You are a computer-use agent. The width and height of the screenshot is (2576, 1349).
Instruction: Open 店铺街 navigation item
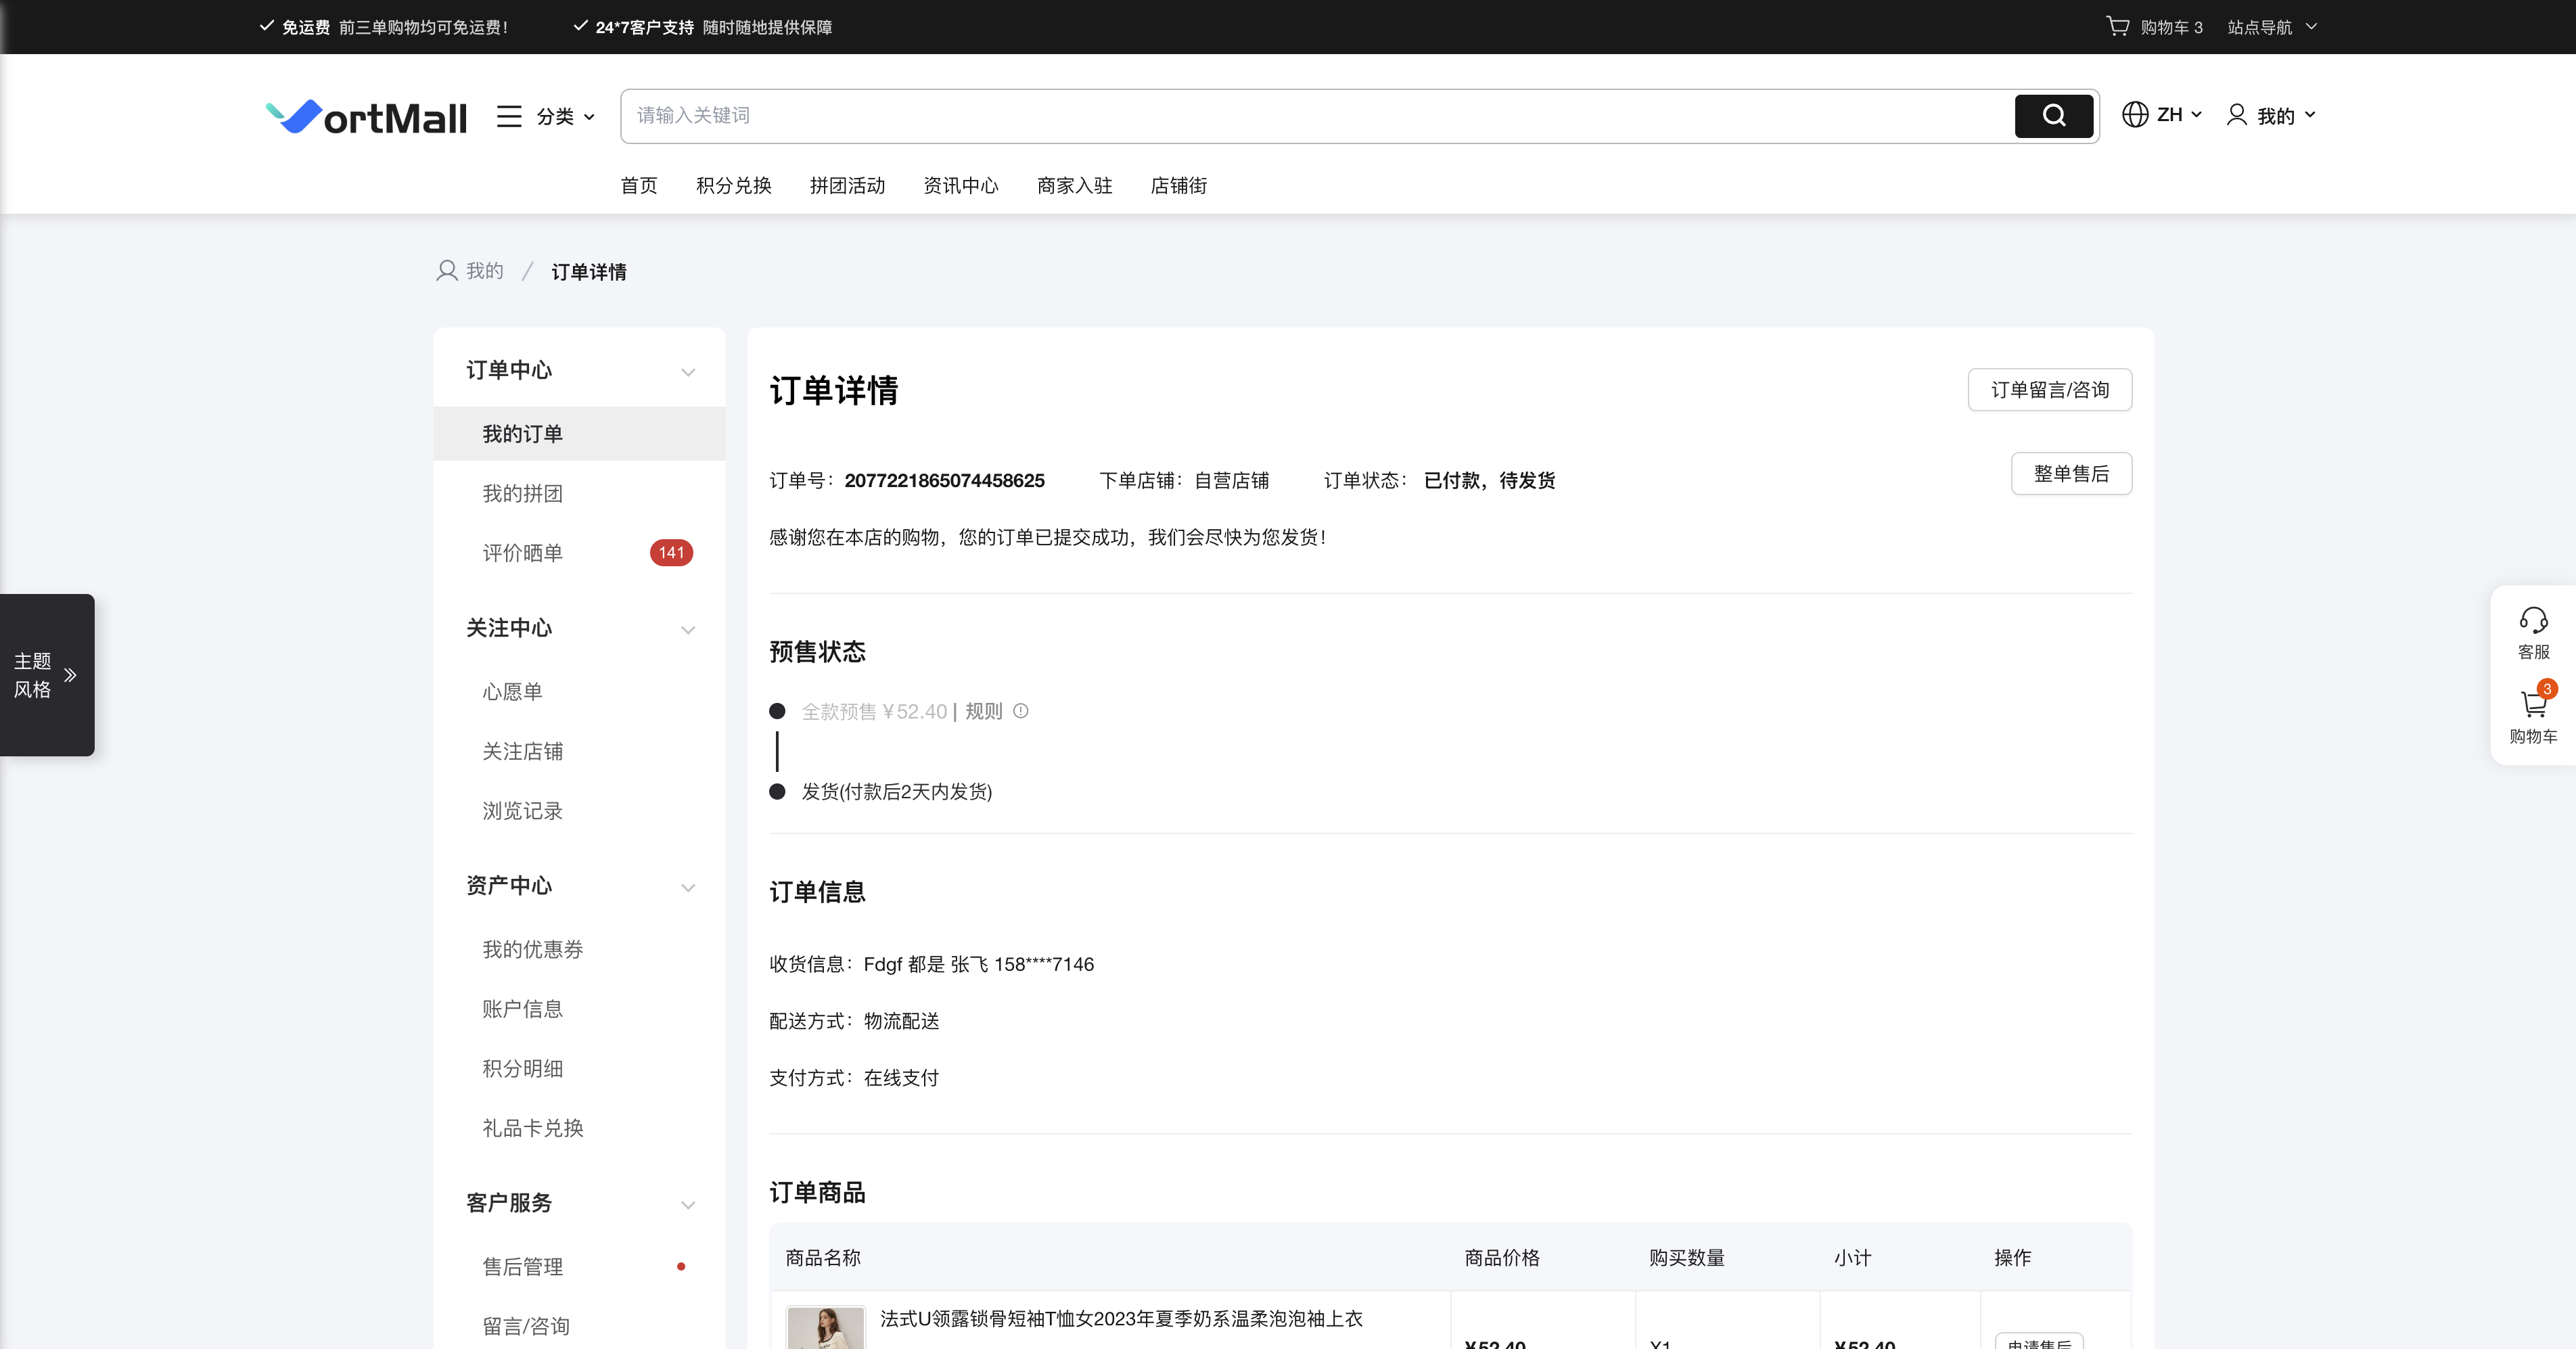pos(1179,185)
